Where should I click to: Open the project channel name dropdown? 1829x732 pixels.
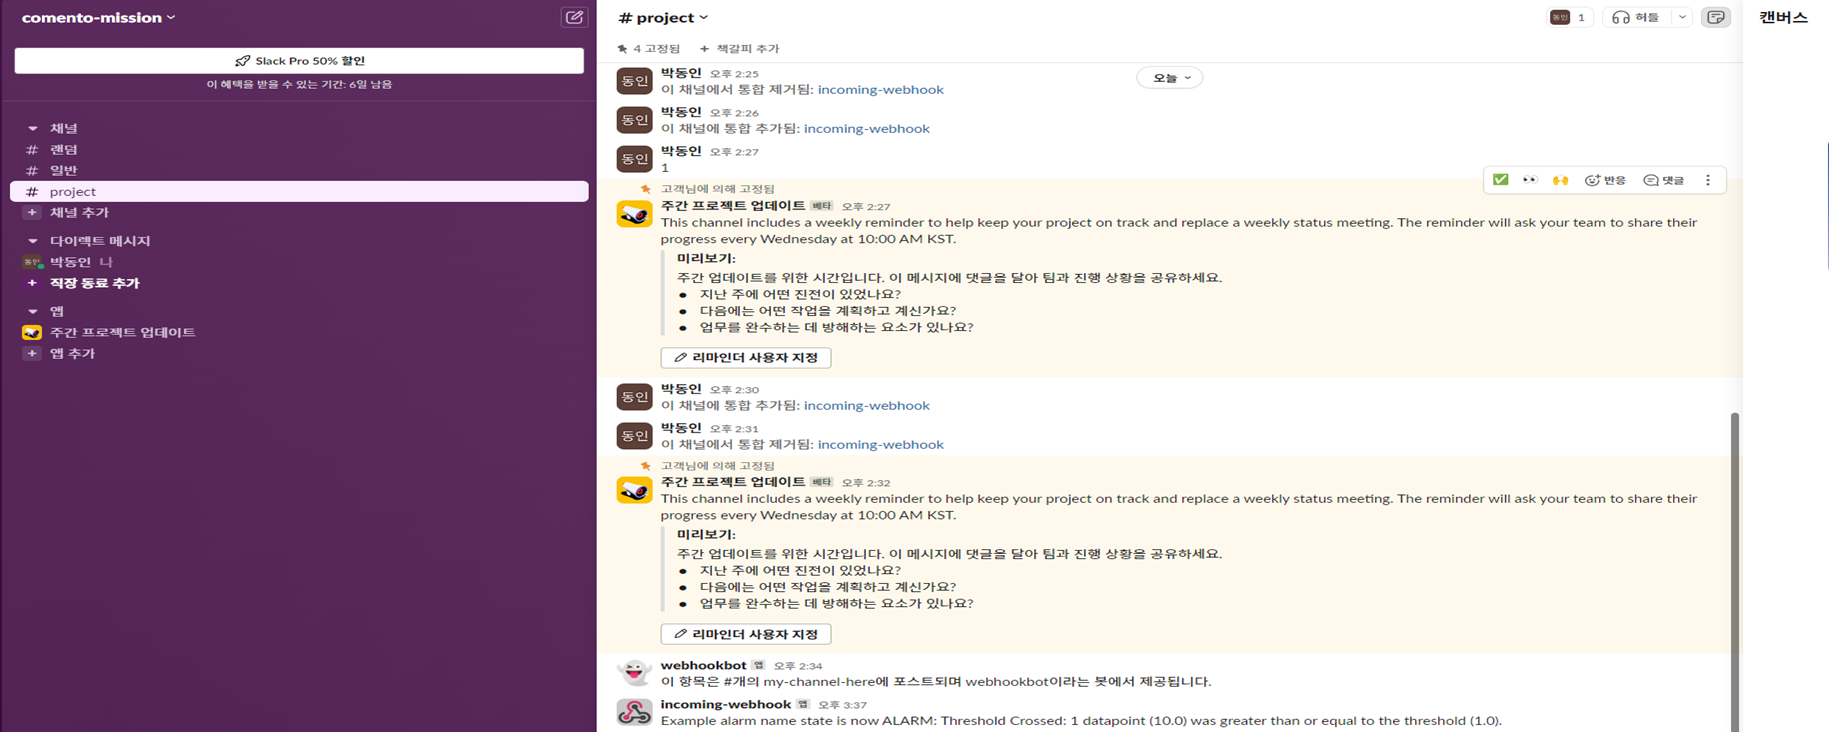pos(663,17)
